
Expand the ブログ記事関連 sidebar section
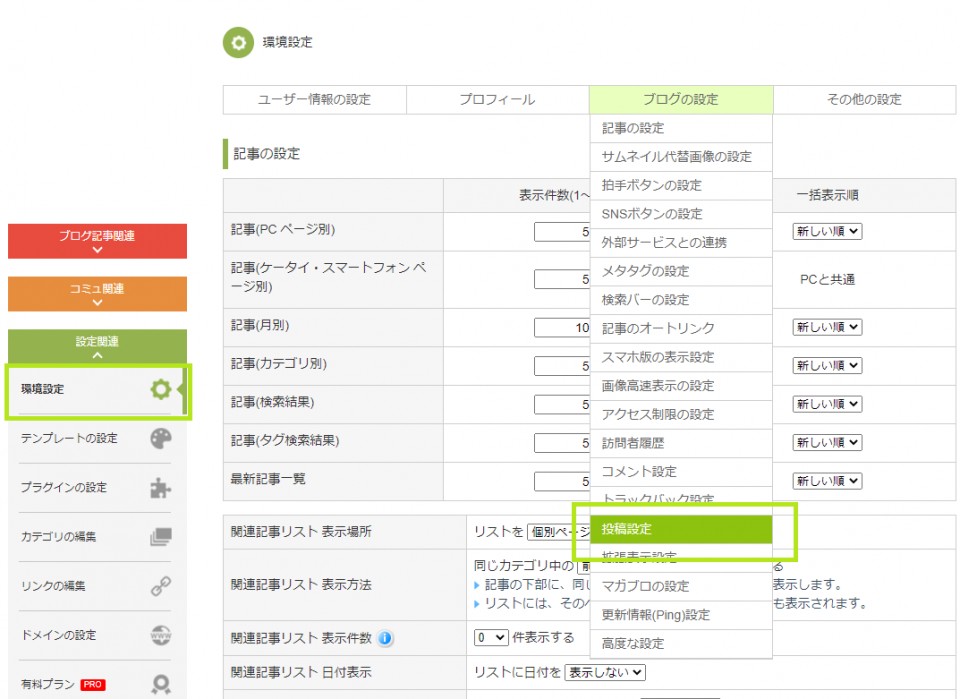click(x=97, y=242)
